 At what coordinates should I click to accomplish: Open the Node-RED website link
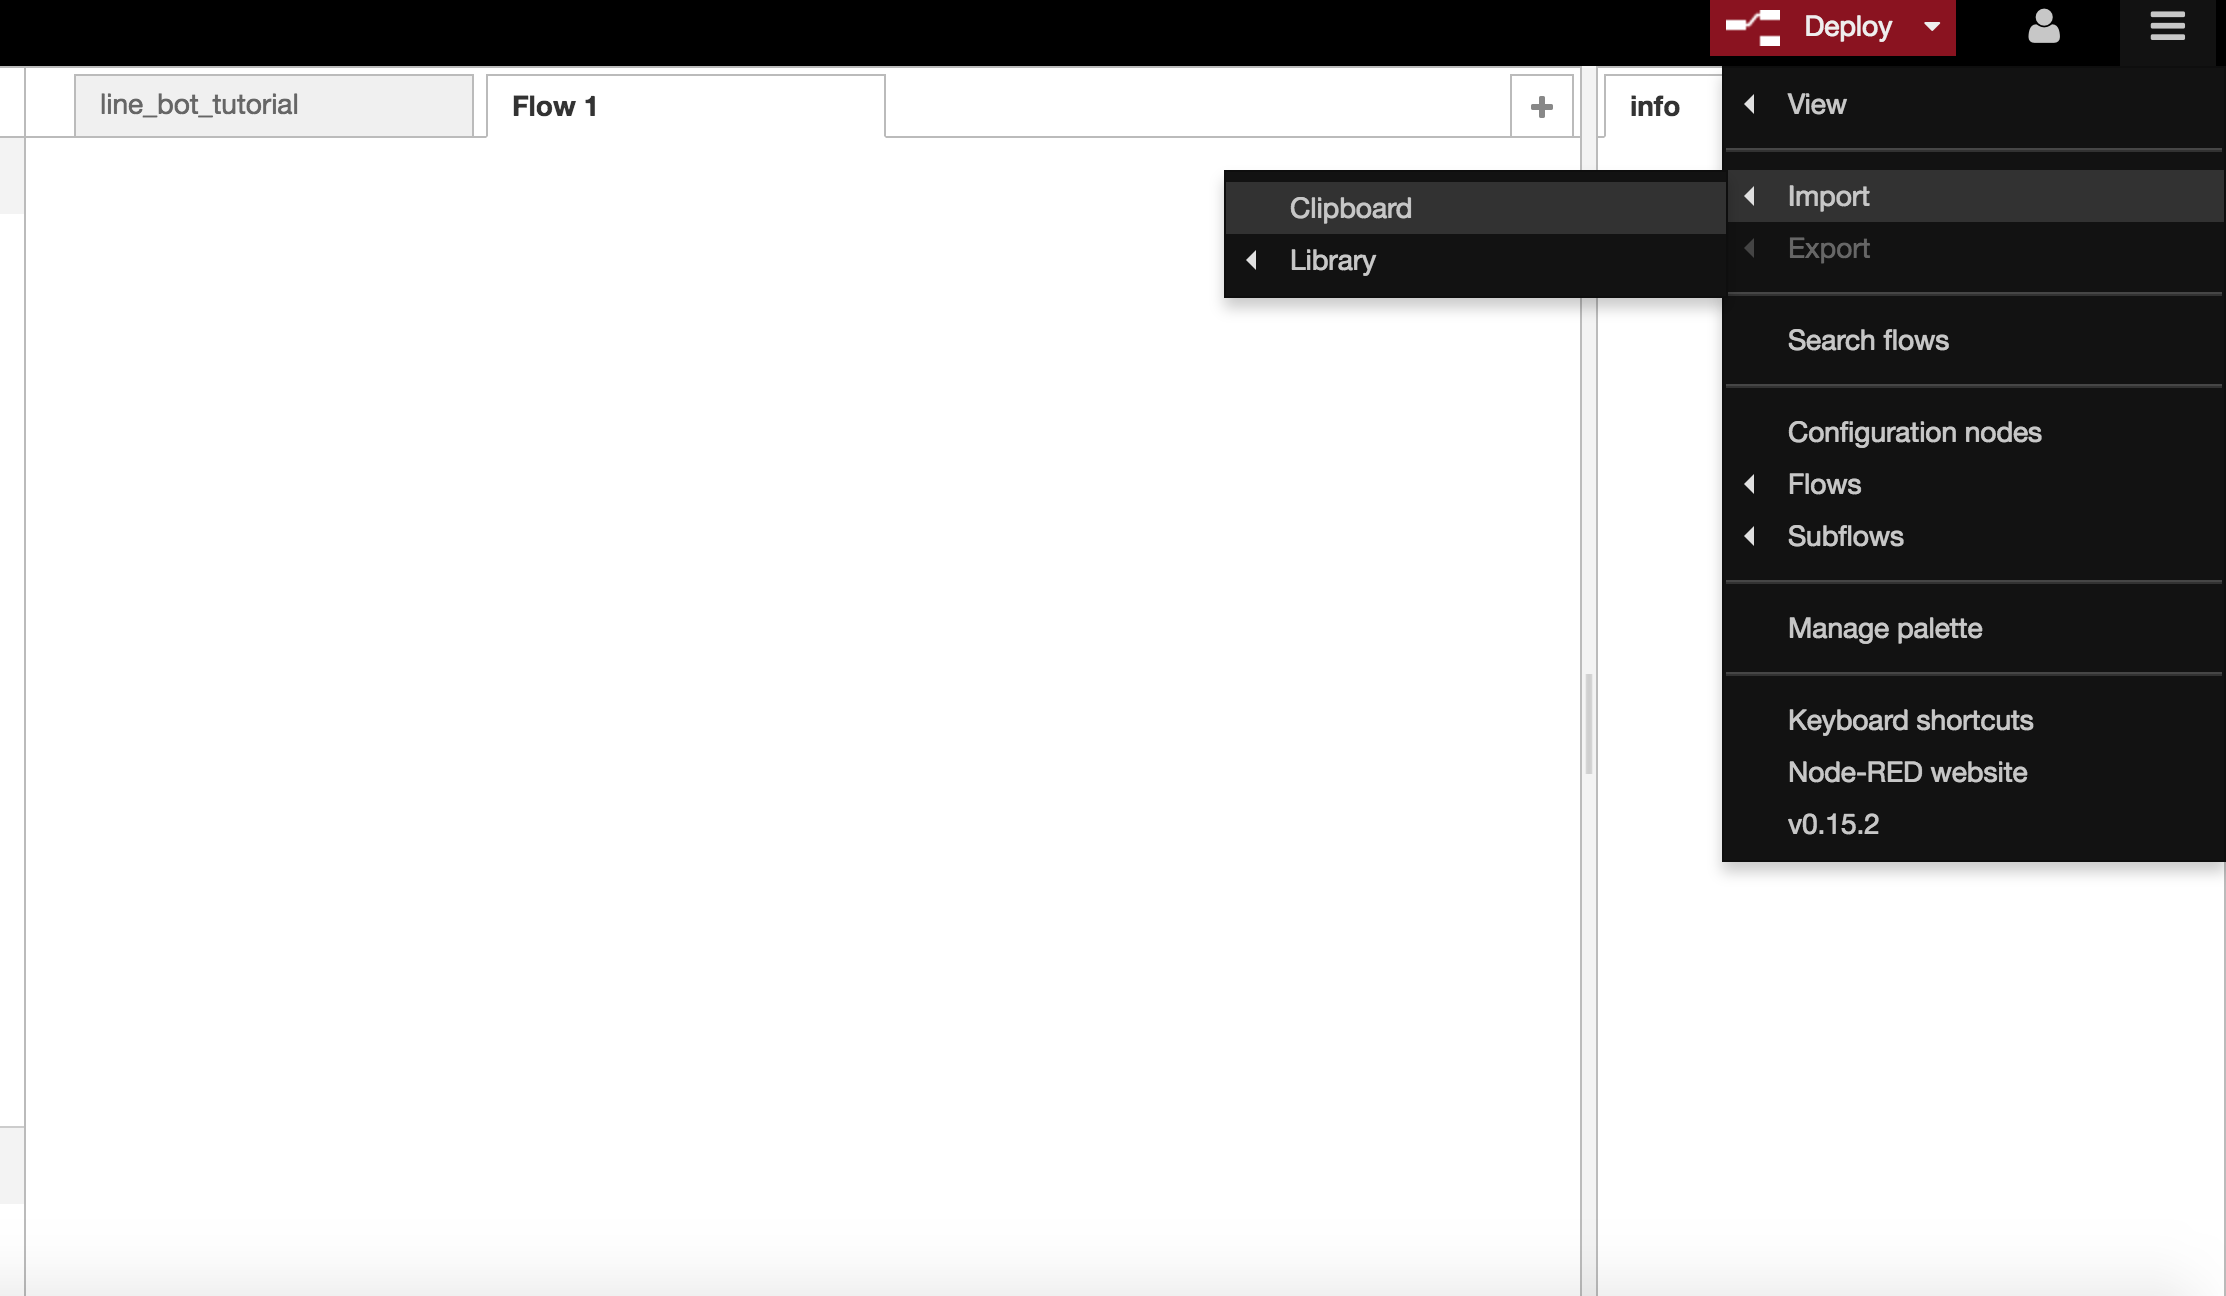[1973, 772]
